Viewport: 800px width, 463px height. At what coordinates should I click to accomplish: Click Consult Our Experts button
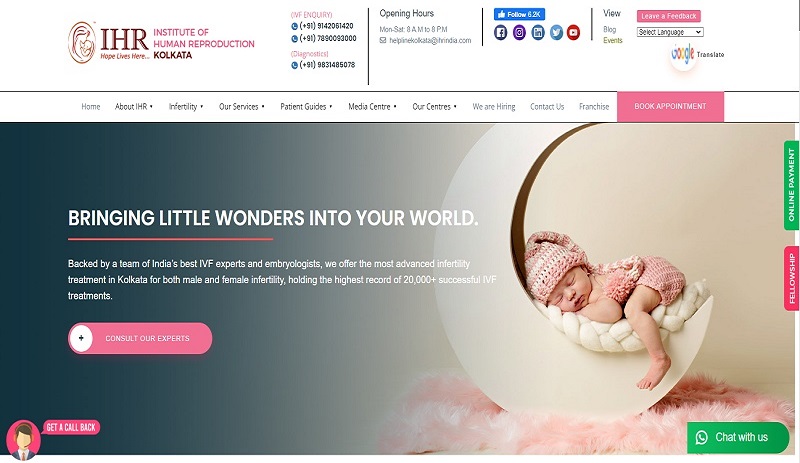[x=140, y=338]
